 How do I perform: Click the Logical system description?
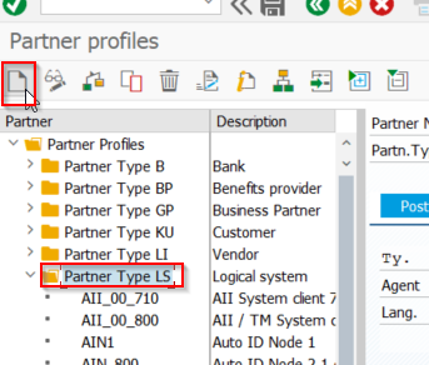(260, 276)
